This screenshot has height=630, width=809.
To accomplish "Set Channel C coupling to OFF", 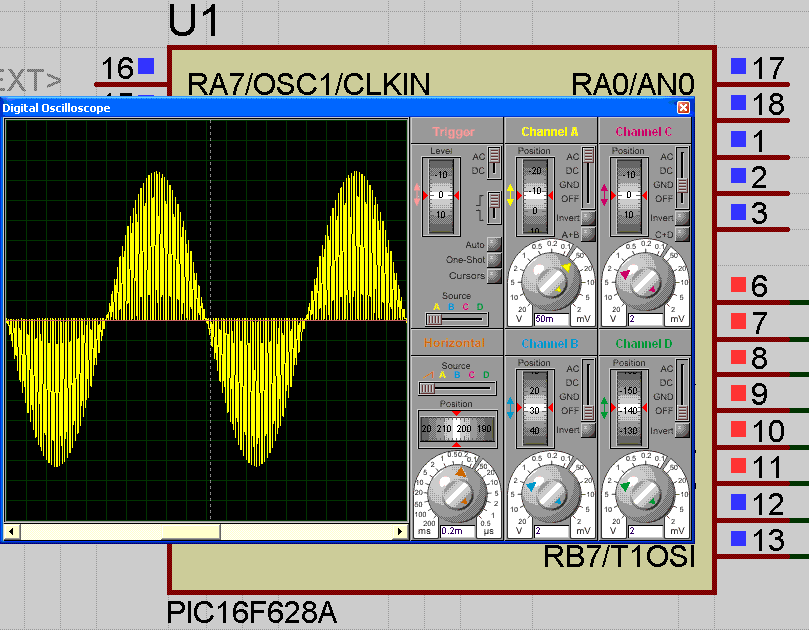I will [683, 199].
